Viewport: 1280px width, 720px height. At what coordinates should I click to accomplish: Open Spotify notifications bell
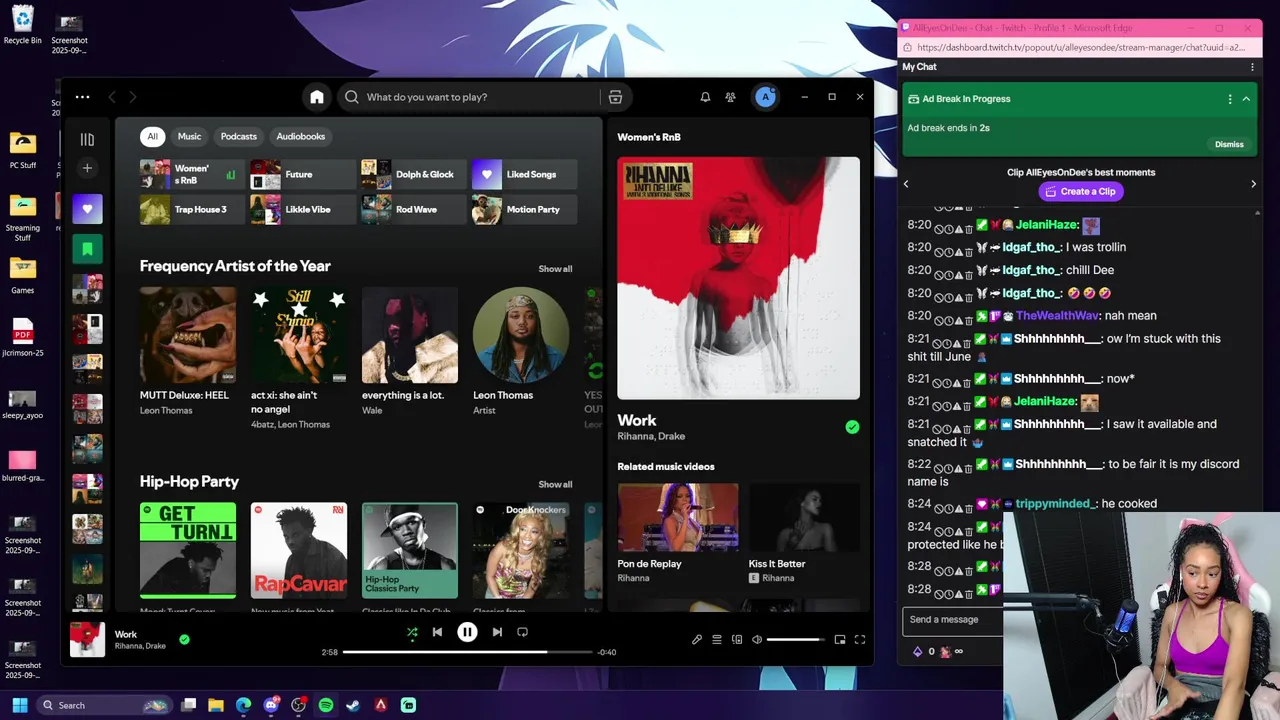tap(705, 97)
